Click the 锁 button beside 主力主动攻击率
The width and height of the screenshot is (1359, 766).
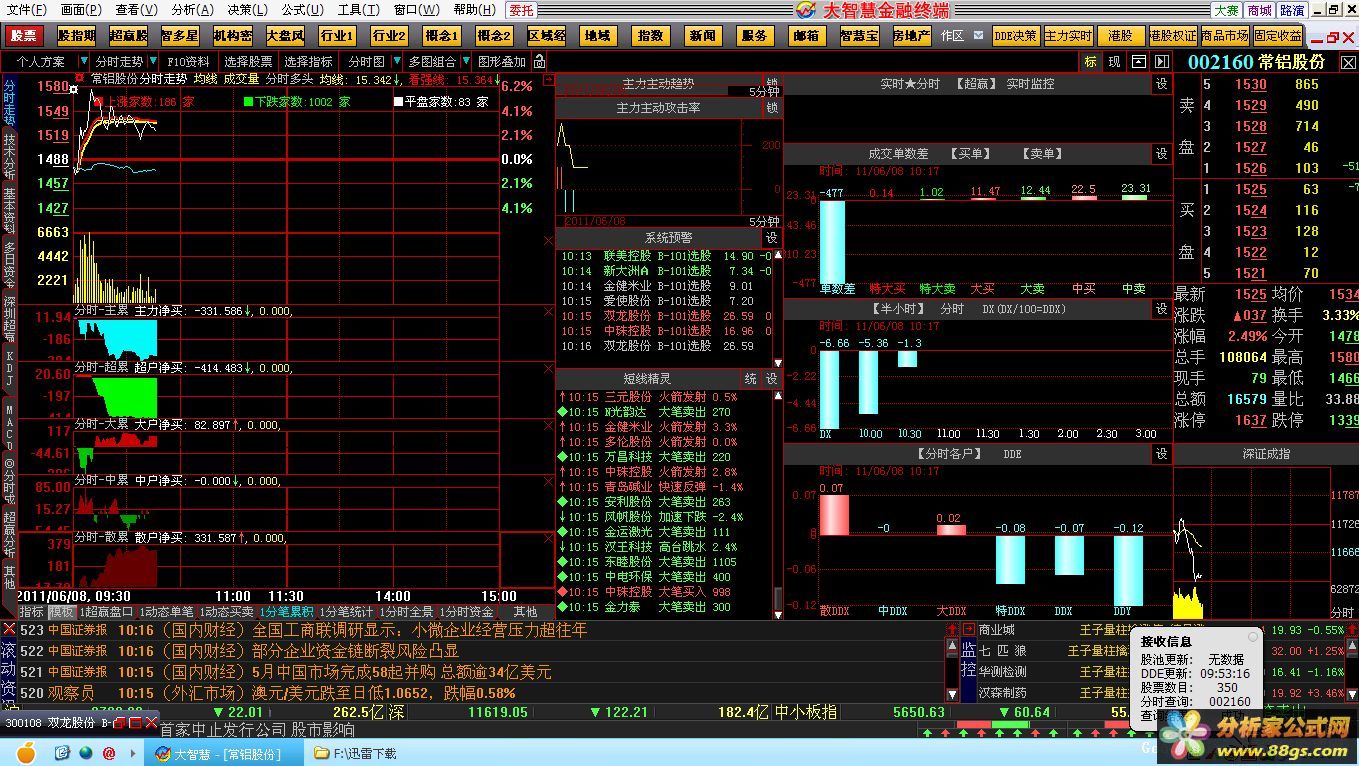point(771,107)
